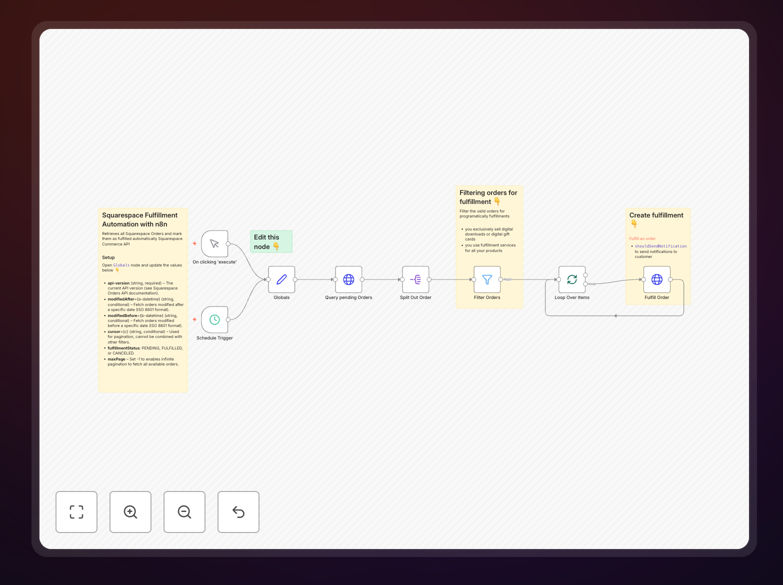Open the Fulfill Order globe node
The height and width of the screenshot is (585, 783).
(x=657, y=279)
